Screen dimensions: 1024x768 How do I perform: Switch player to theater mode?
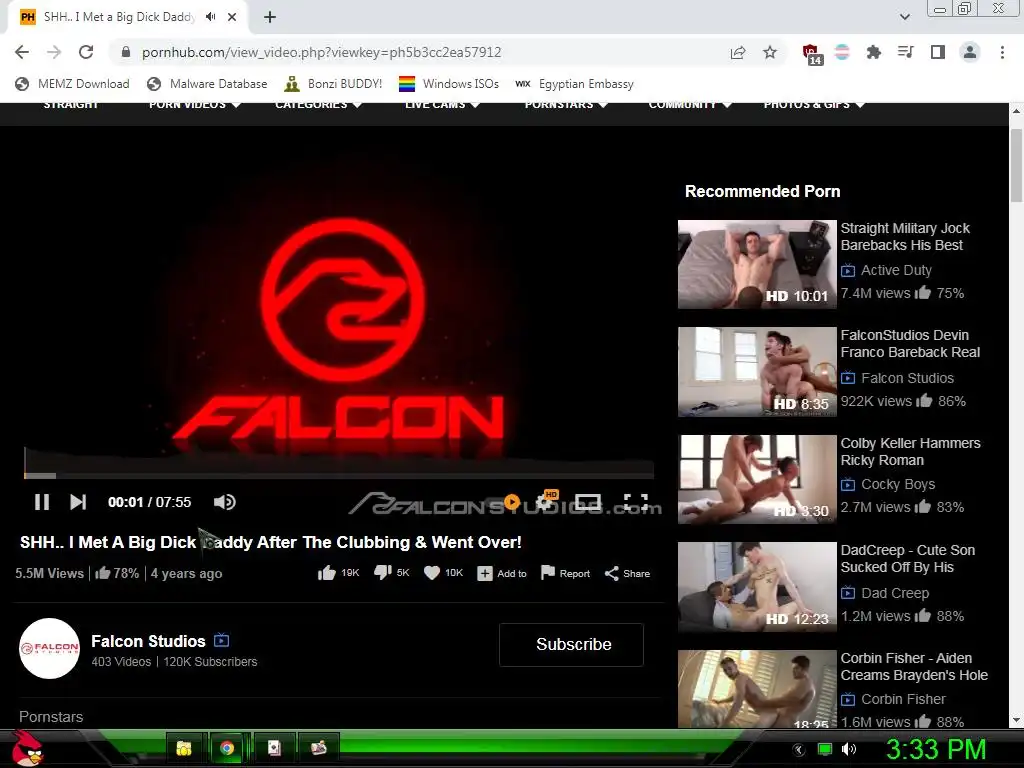point(588,502)
